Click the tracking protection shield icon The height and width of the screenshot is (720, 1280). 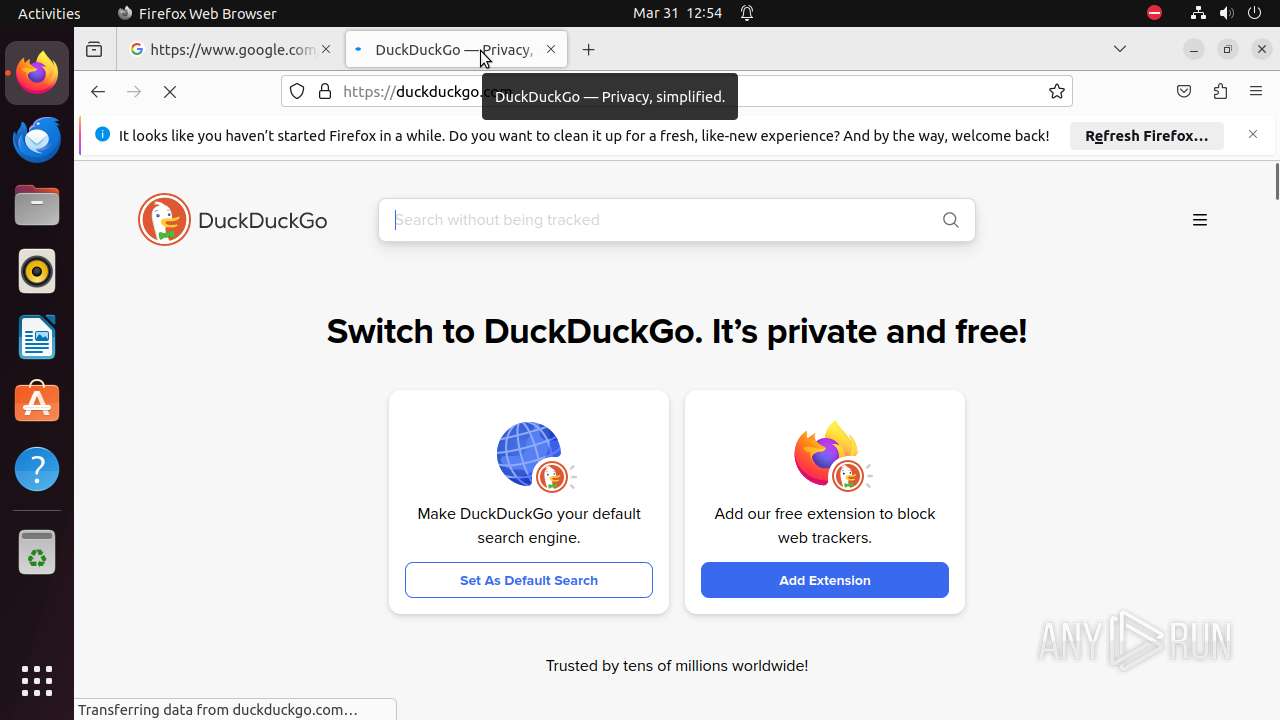point(297,91)
